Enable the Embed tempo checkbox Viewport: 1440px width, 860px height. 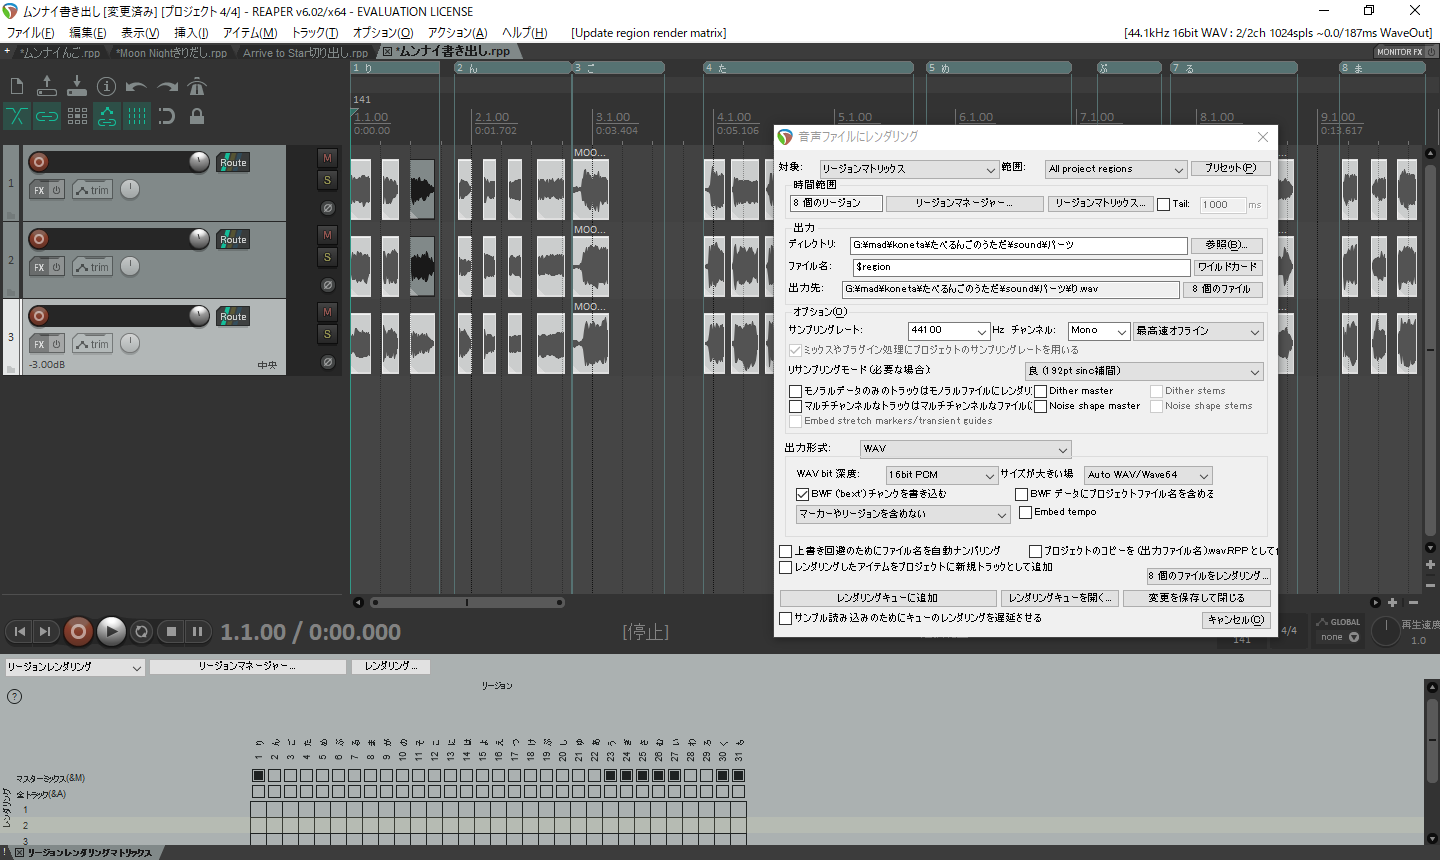click(1025, 512)
